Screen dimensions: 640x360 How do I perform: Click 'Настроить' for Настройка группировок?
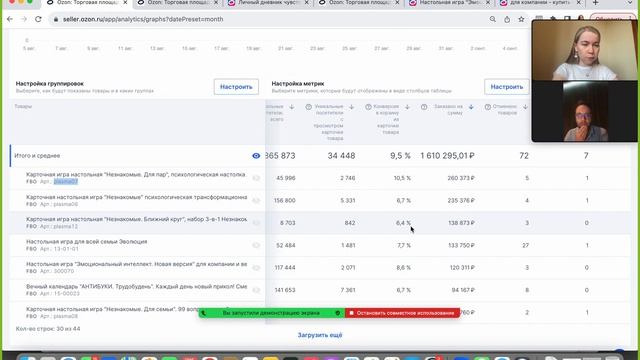click(x=236, y=87)
